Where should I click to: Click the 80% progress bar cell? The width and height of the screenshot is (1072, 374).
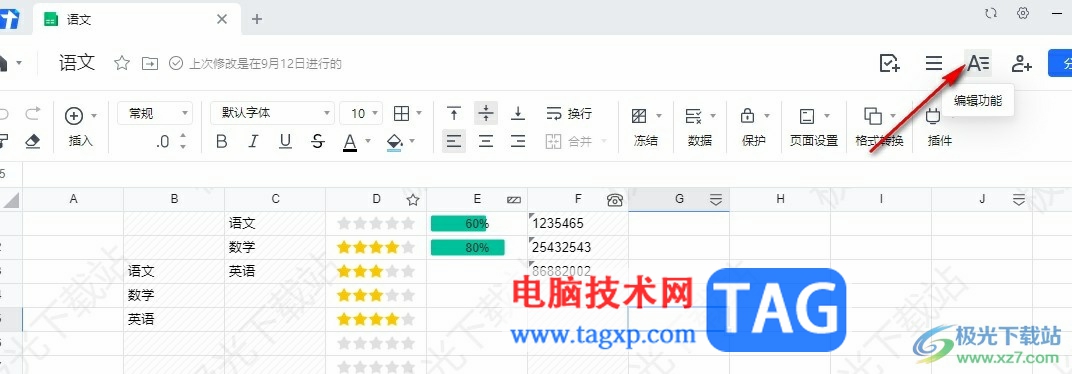point(477,248)
